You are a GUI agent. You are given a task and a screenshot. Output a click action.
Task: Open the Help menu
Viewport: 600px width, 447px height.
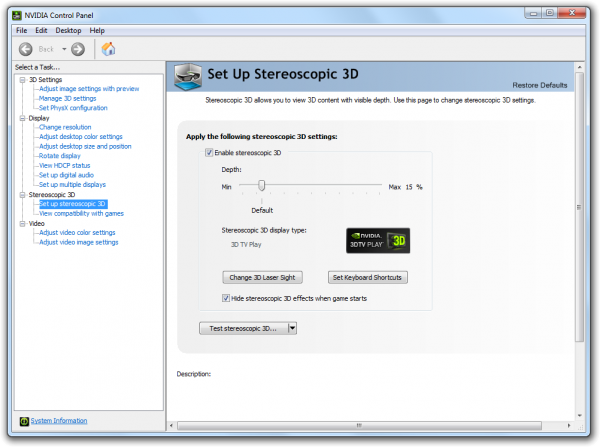coord(97,31)
